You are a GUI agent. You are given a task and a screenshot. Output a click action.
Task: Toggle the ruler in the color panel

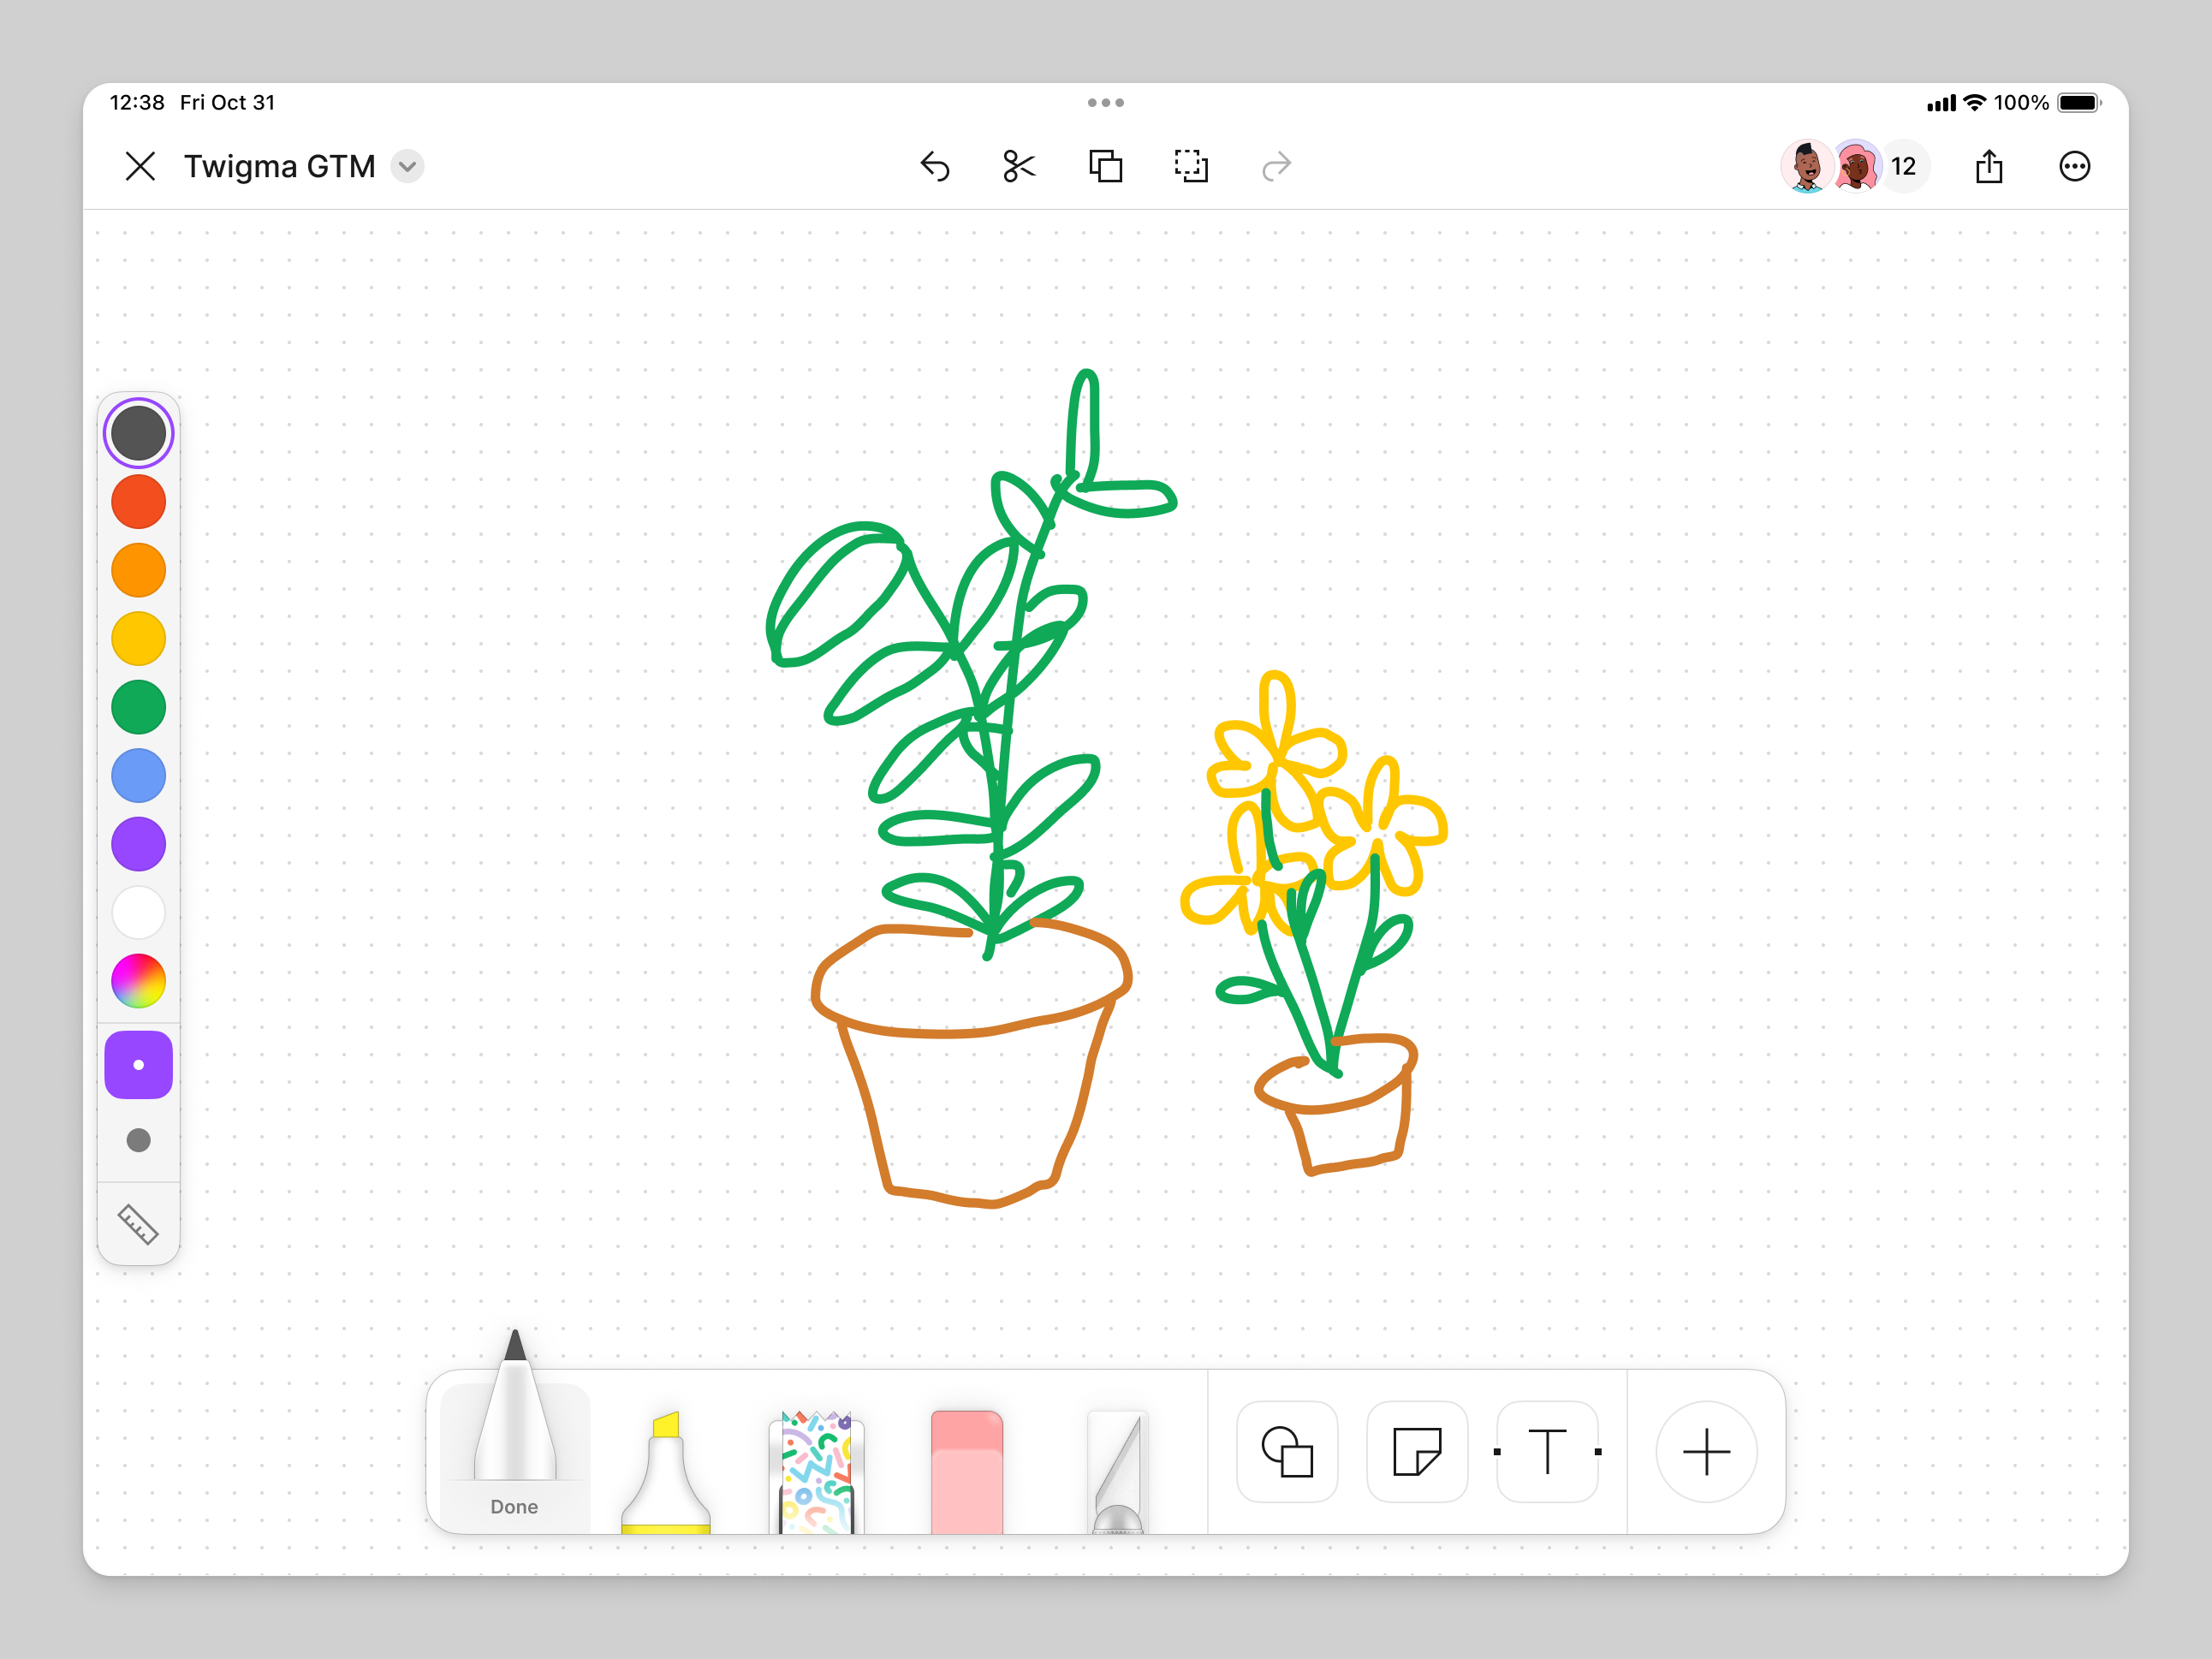click(138, 1226)
